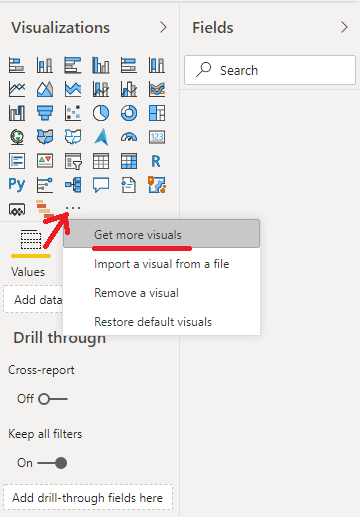Viewport: 360px width, 517px height.
Task: Pick the 100% stacked bar chart visual
Action: point(129,65)
